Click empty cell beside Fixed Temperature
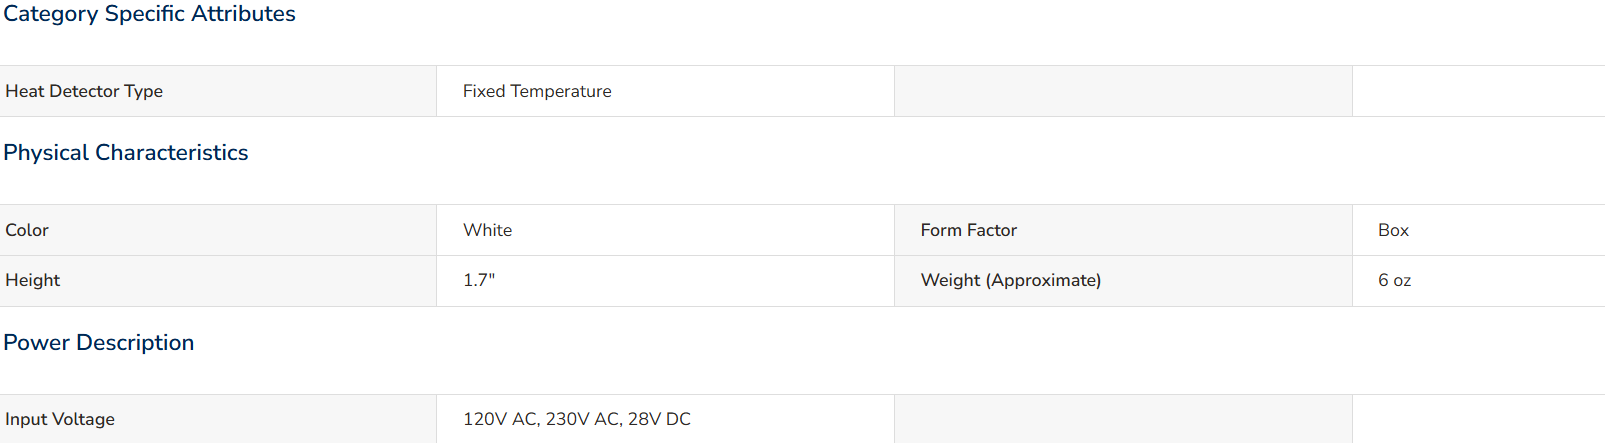1605x443 pixels. pos(1123,91)
